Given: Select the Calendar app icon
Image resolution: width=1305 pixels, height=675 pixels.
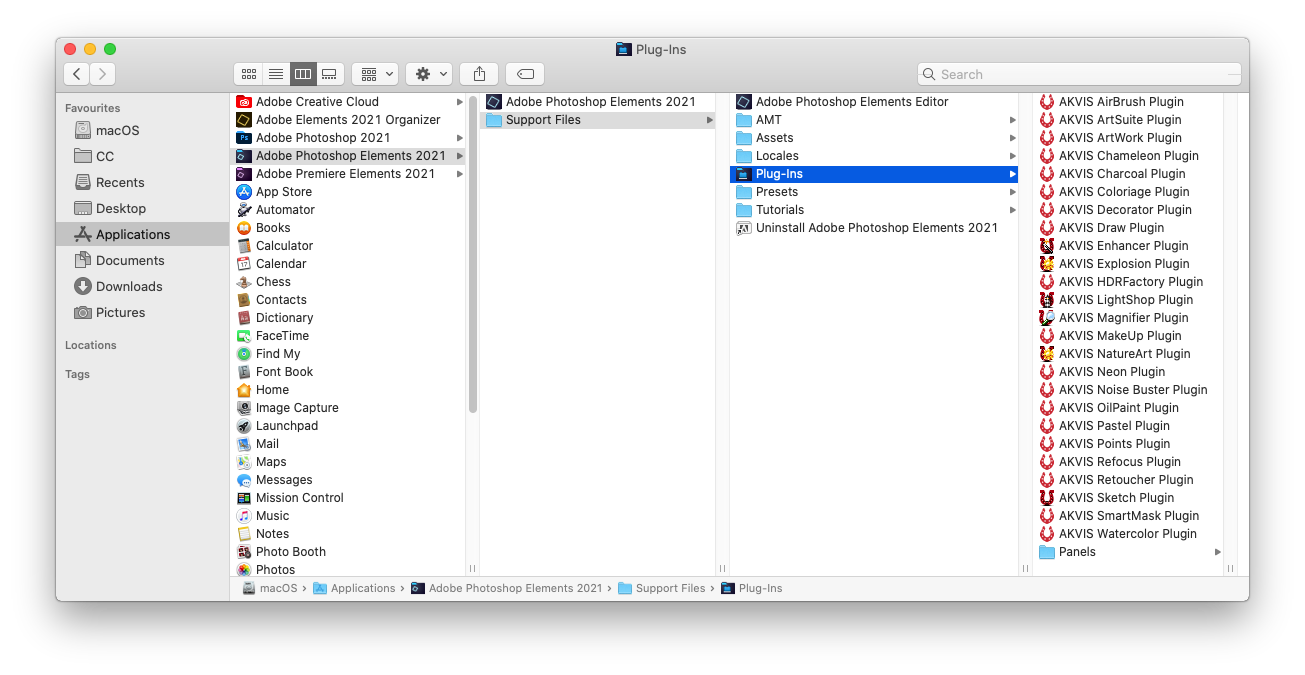Looking at the screenshot, I should click(244, 264).
